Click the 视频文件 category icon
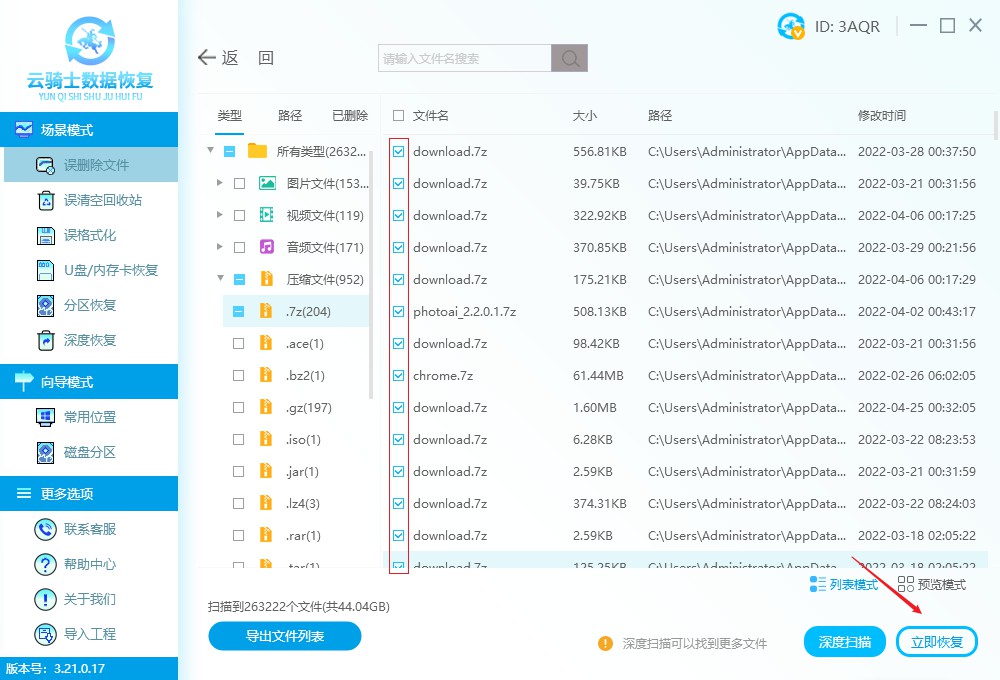 267,215
